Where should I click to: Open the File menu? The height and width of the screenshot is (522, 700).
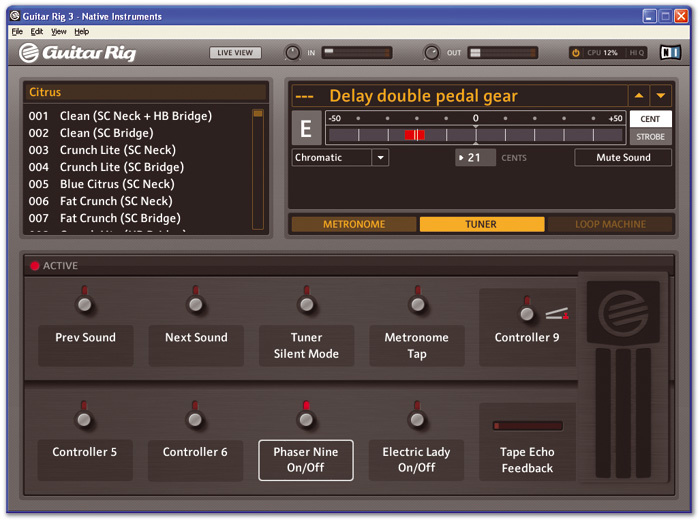[x=17, y=32]
